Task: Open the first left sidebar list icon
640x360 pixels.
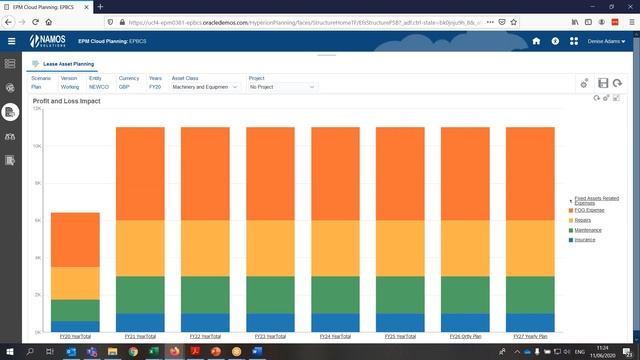Action: click(10, 64)
